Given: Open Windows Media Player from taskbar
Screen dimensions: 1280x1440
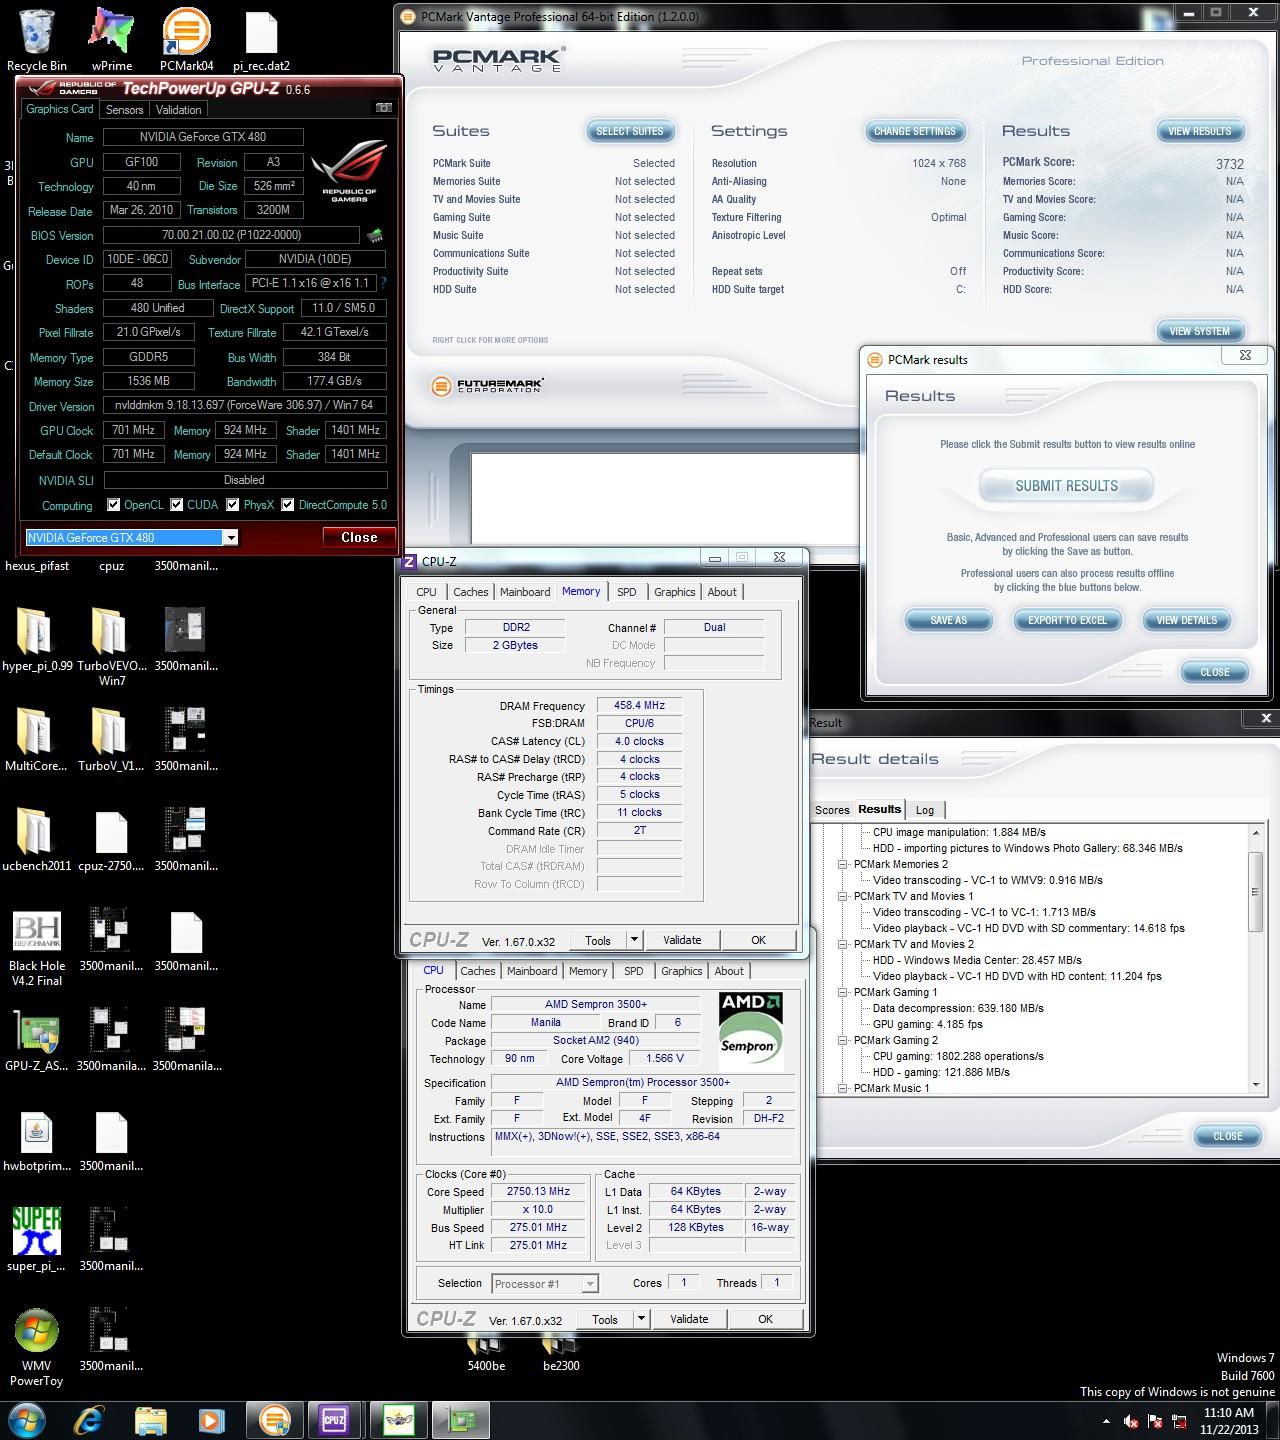Looking at the screenshot, I should pyautogui.click(x=211, y=1420).
